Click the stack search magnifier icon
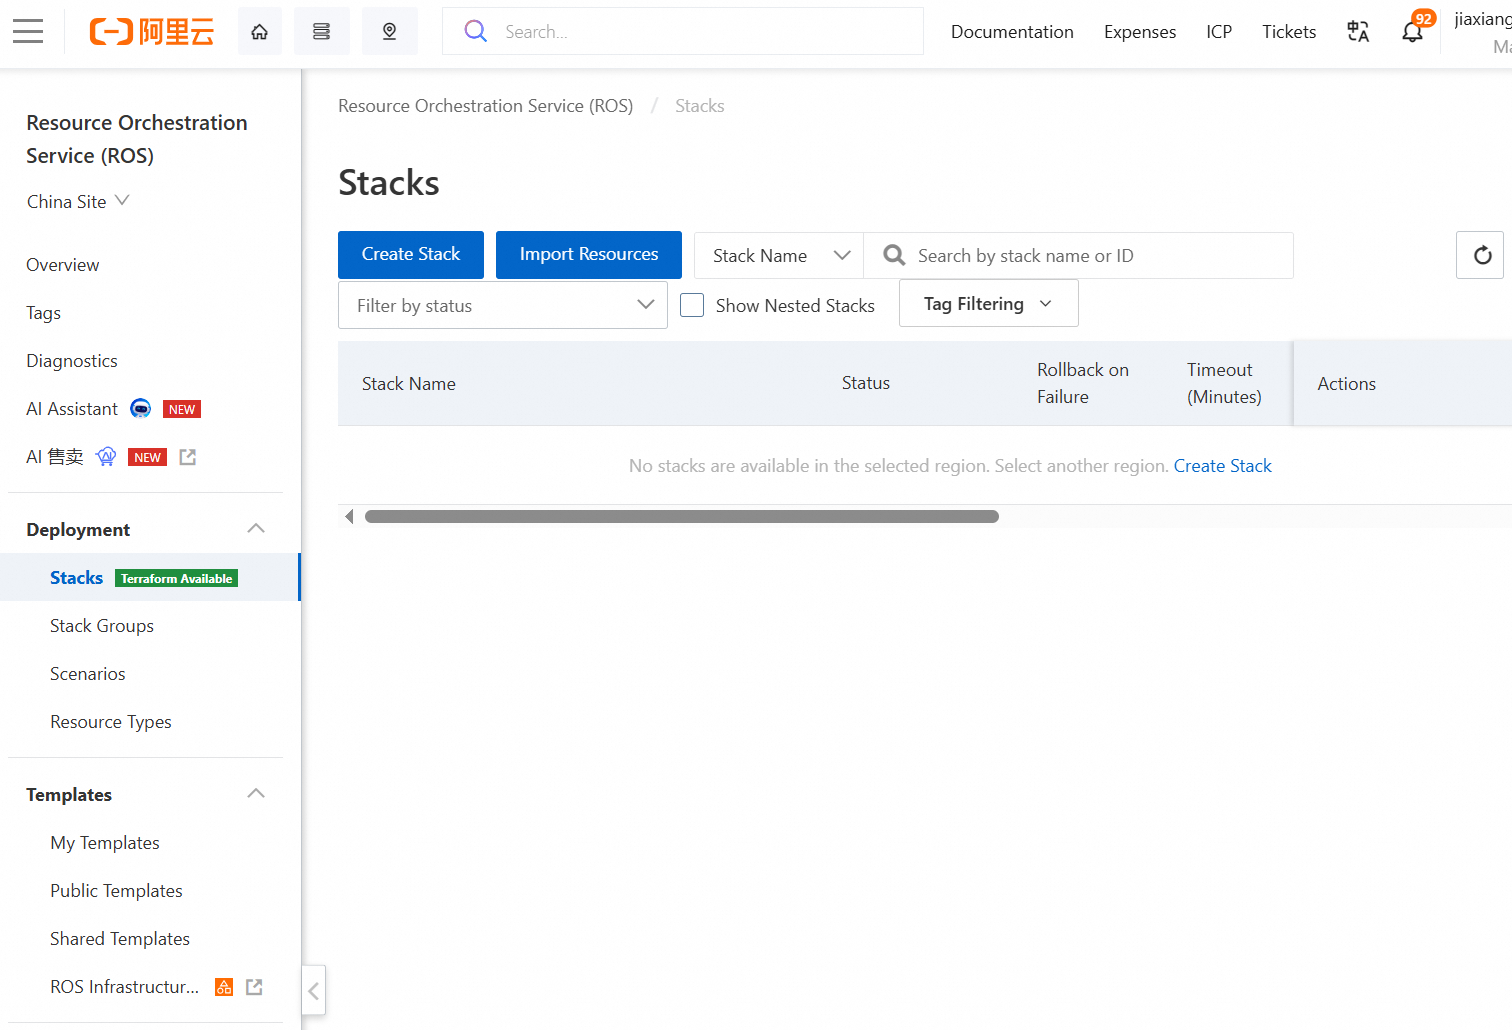The width and height of the screenshot is (1512, 1030). pos(894,256)
